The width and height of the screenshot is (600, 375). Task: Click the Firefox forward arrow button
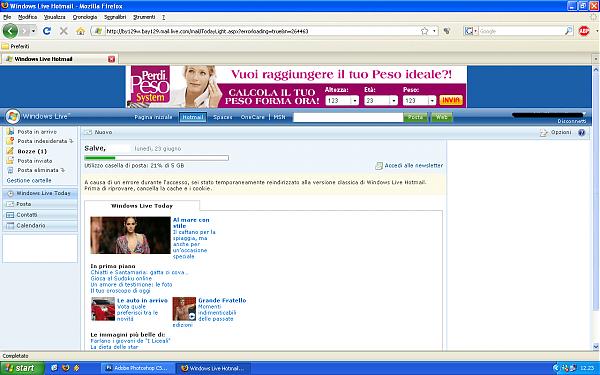[24, 31]
